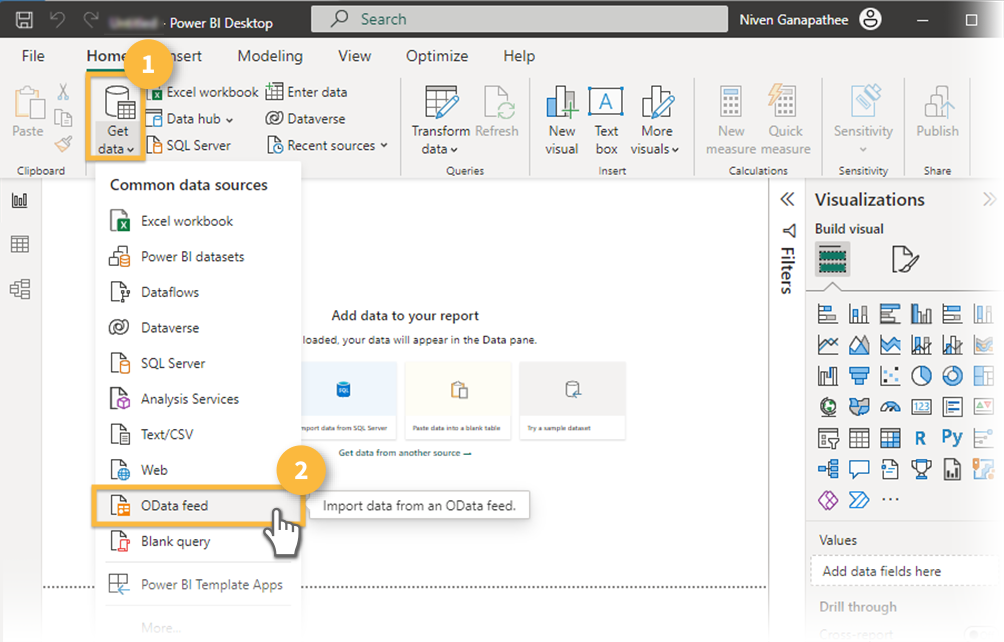Select the Donut chart visual icon
The image size is (1004, 642).
(x=952, y=376)
